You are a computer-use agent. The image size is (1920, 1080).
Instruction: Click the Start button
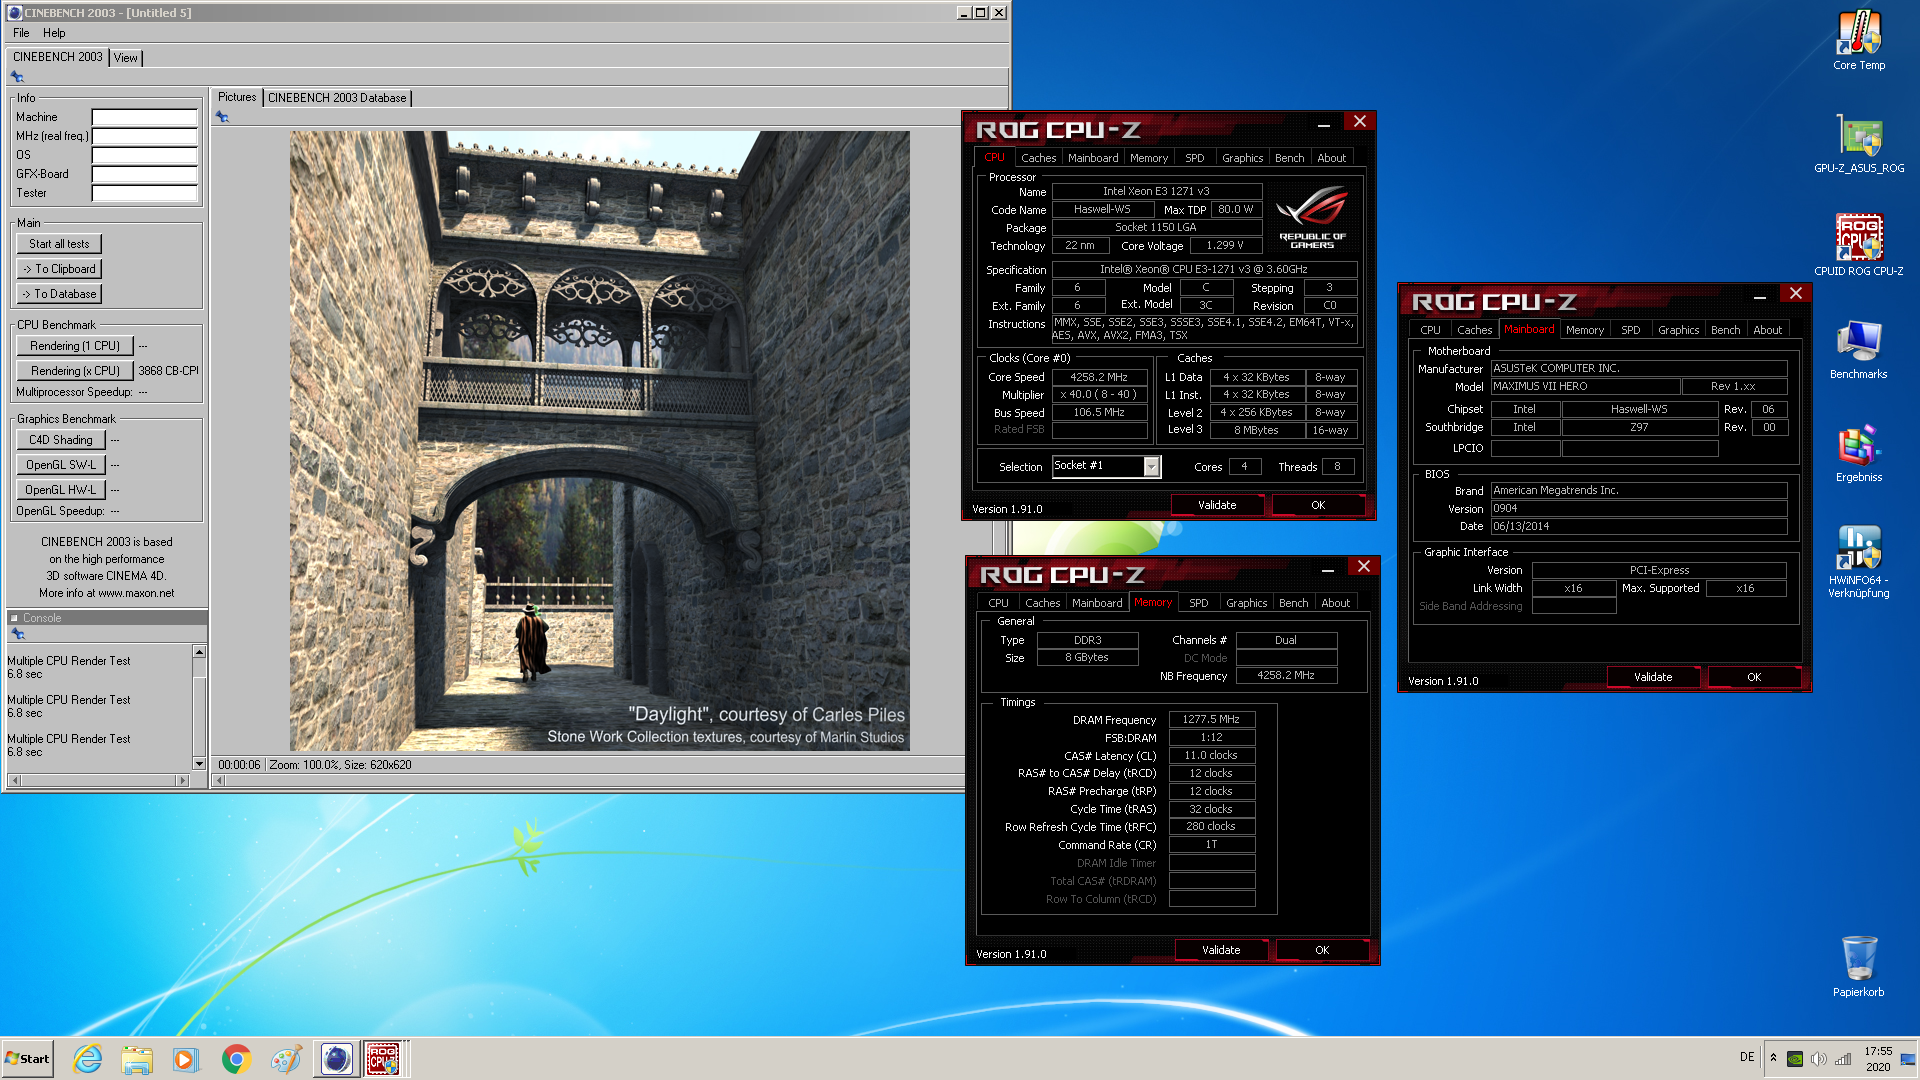[28, 1059]
